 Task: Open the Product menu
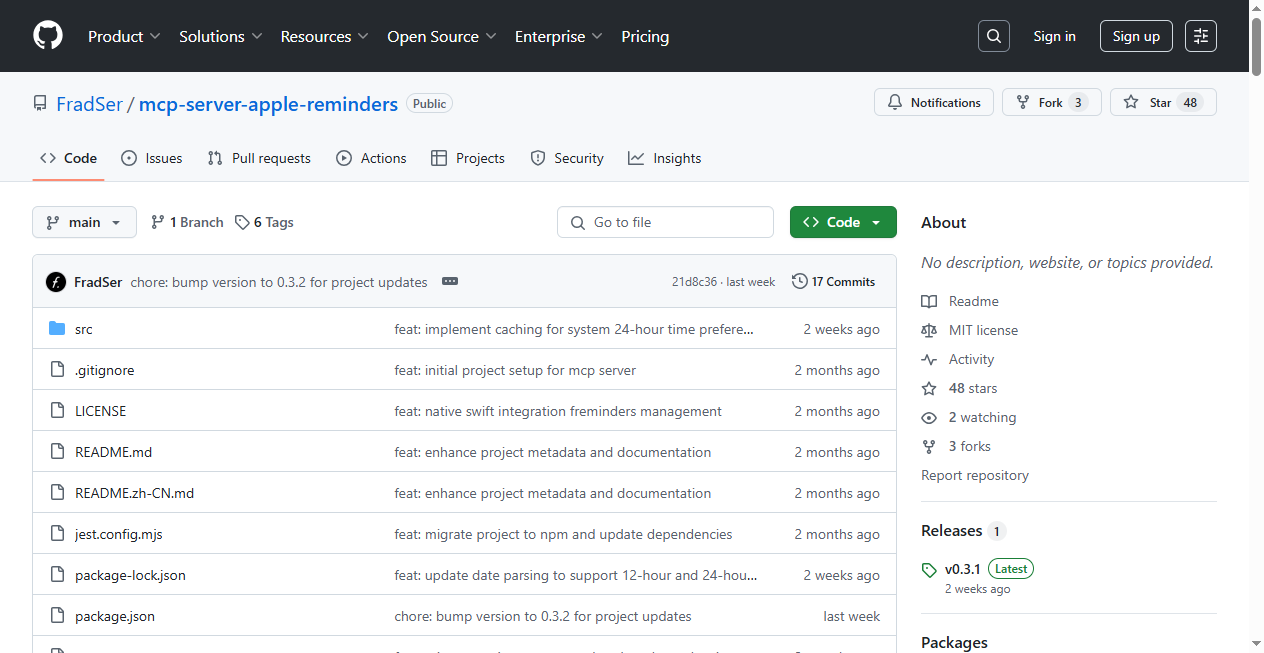(x=124, y=36)
